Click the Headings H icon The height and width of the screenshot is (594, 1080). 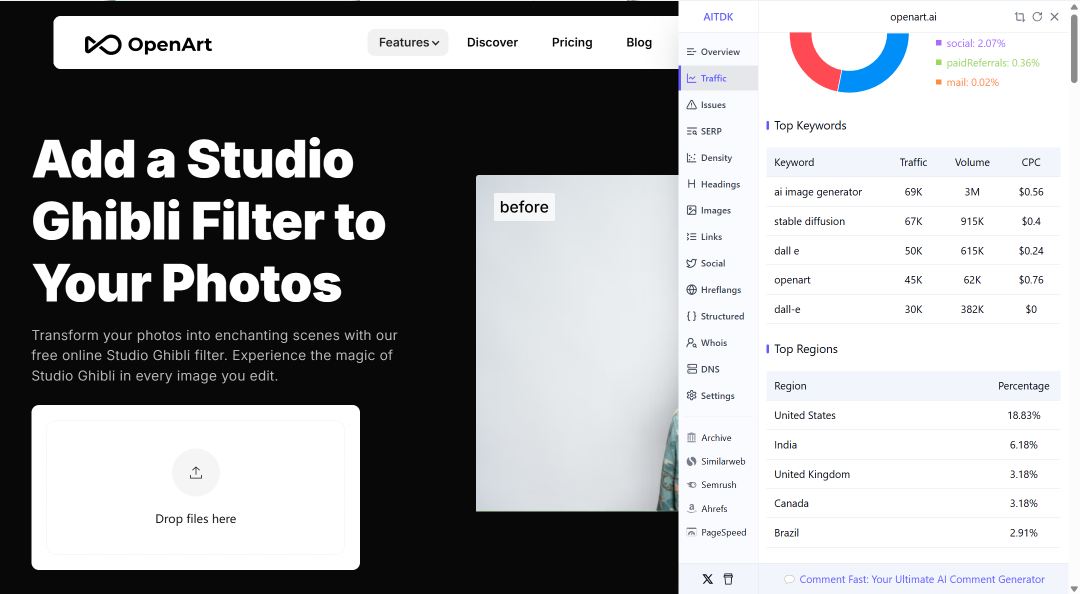coord(692,184)
